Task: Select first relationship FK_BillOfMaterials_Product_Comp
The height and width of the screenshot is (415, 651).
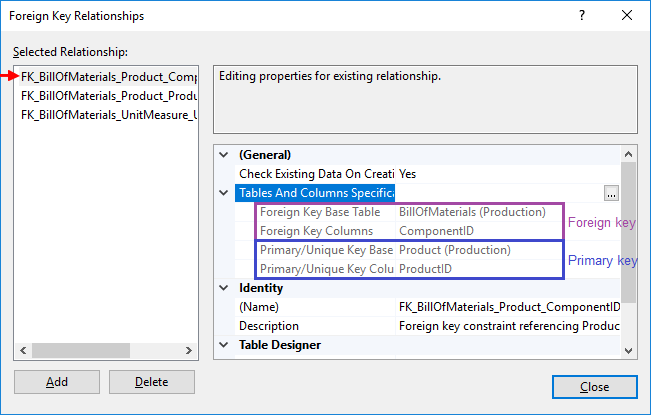Action: 108,76
